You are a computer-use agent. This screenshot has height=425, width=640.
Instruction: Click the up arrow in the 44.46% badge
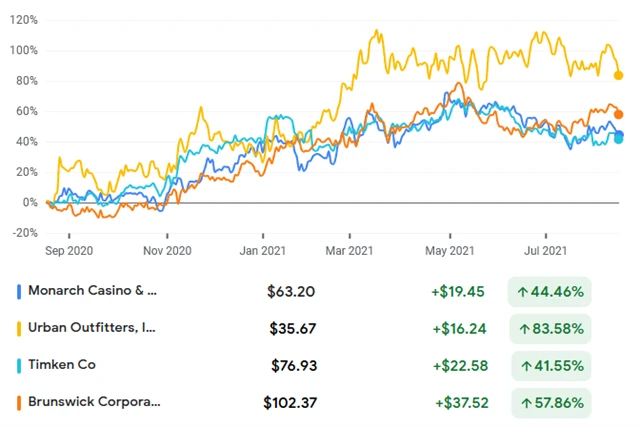pos(524,292)
